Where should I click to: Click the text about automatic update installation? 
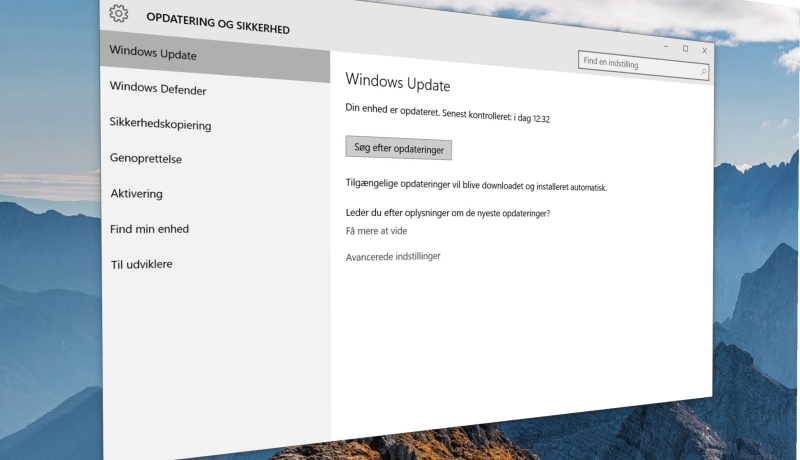(x=476, y=185)
